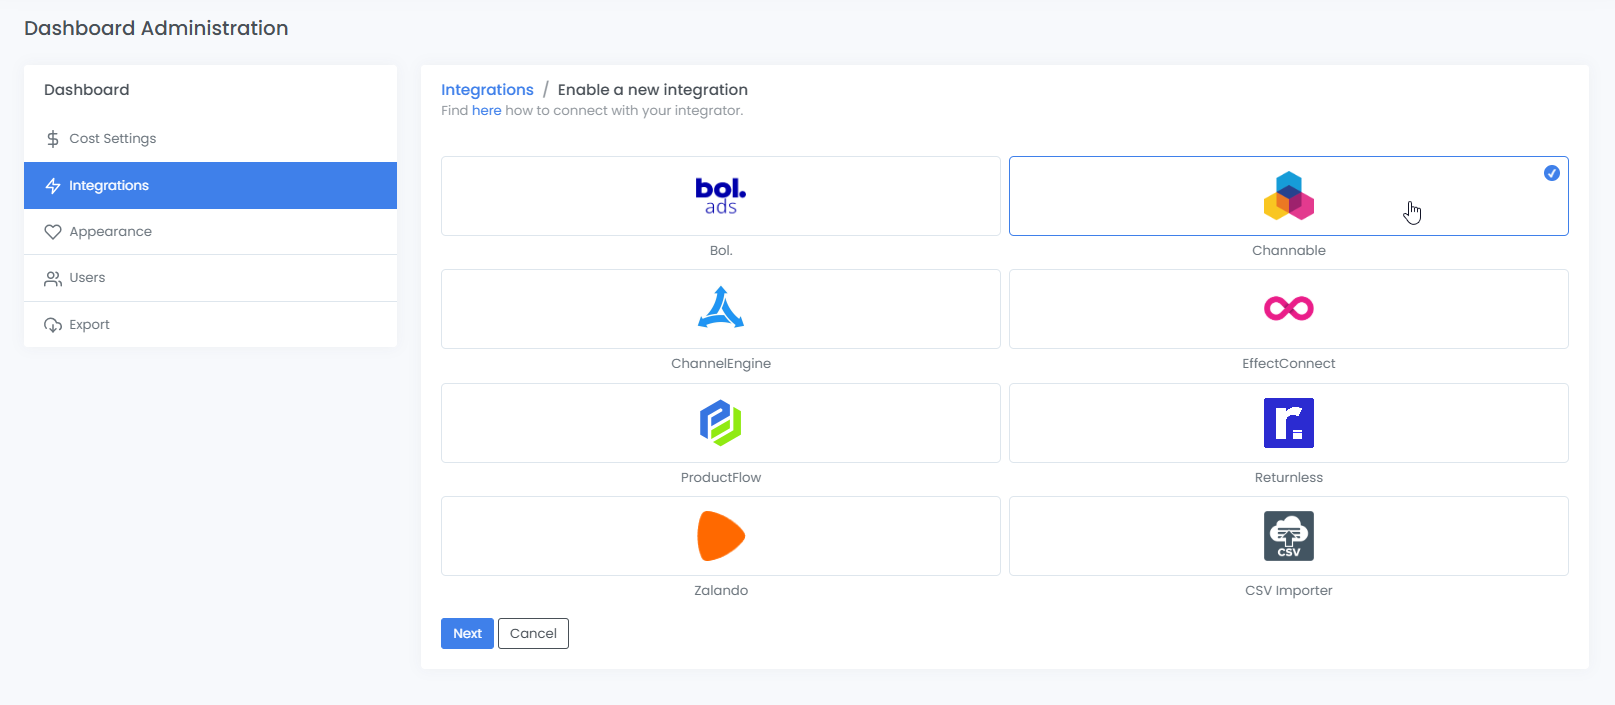The image size is (1615, 705).
Task: Click the 'EffectConnect' card label
Action: 1289,364
